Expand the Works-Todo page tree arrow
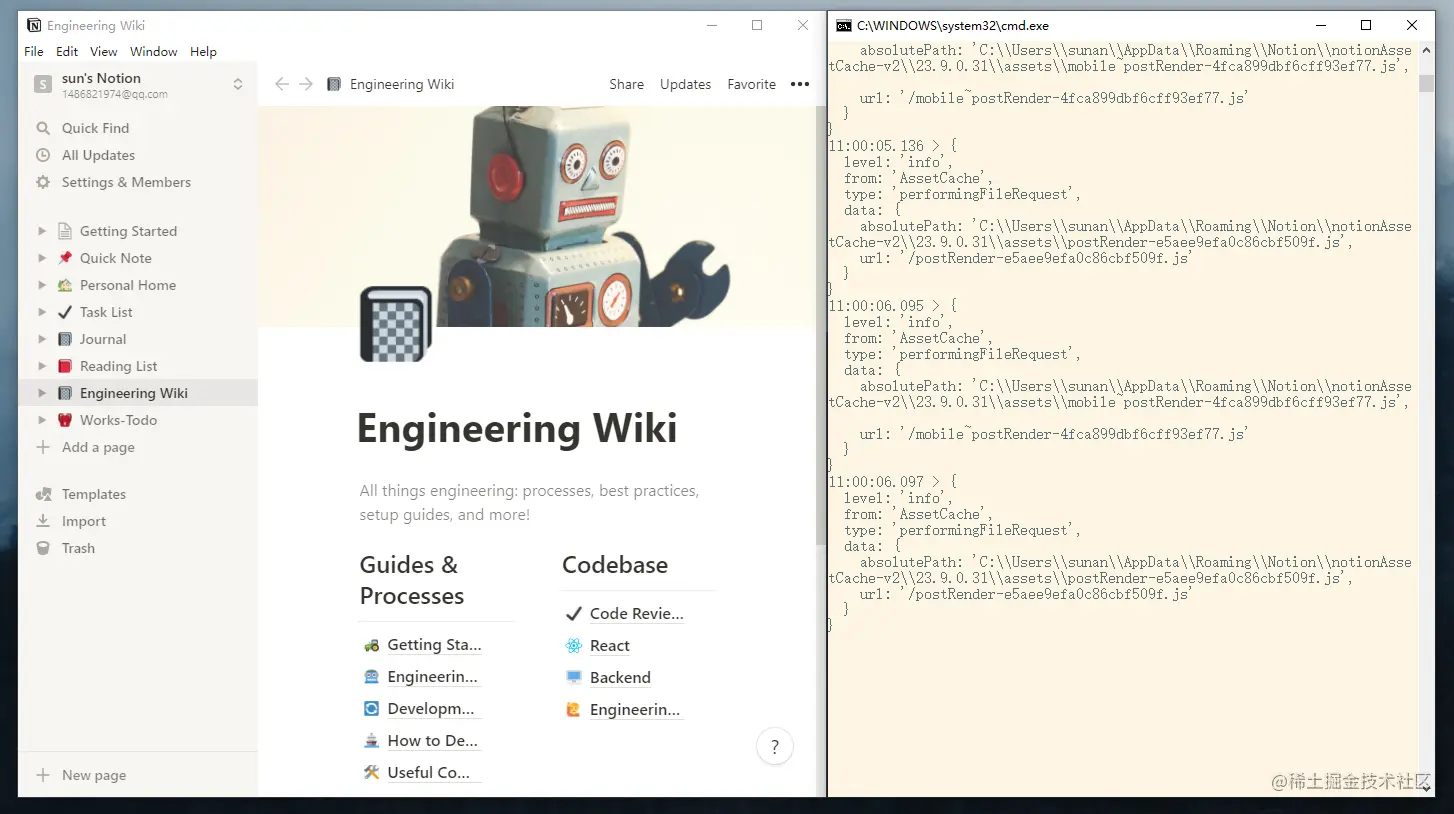The image size is (1454, 814). [42, 420]
